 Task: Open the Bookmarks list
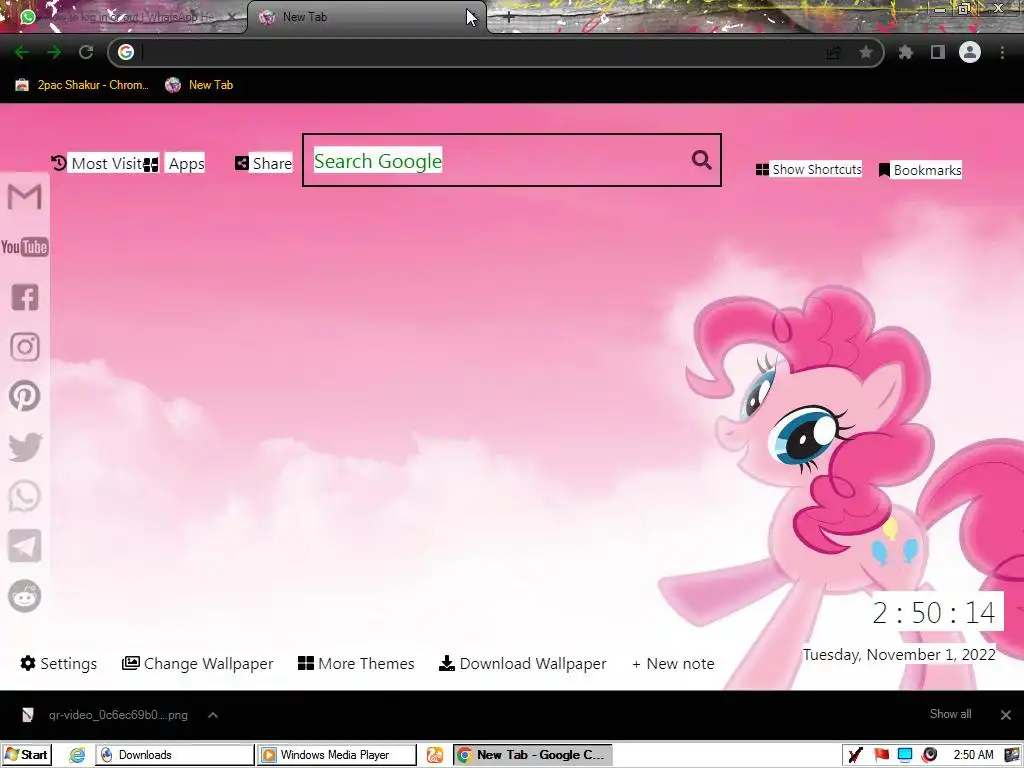coord(920,170)
